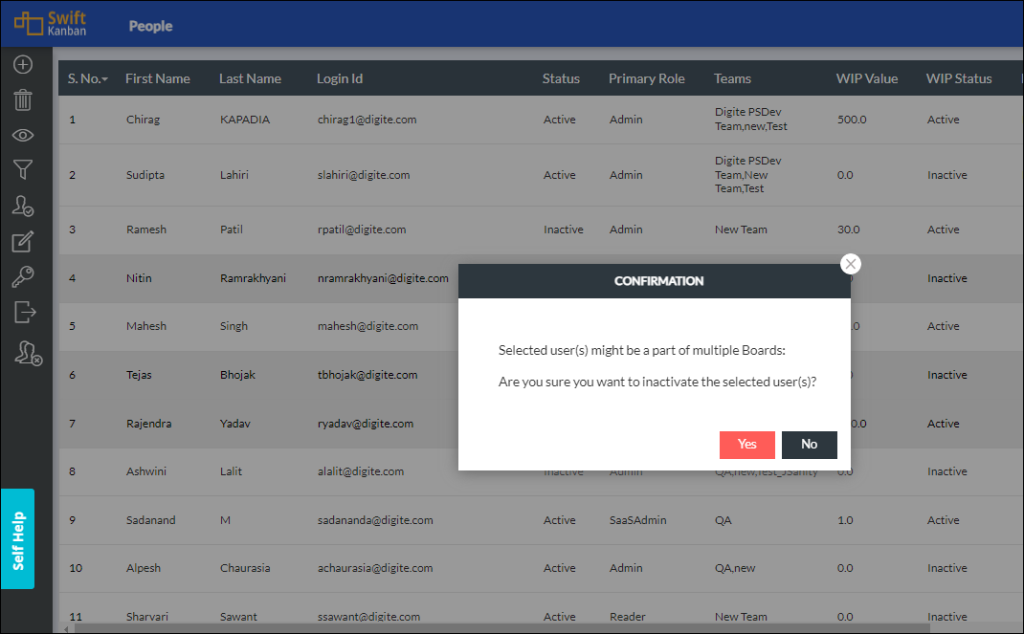Select mahesh@digite.com cell
This screenshot has width=1024, height=634.
(368, 326)
